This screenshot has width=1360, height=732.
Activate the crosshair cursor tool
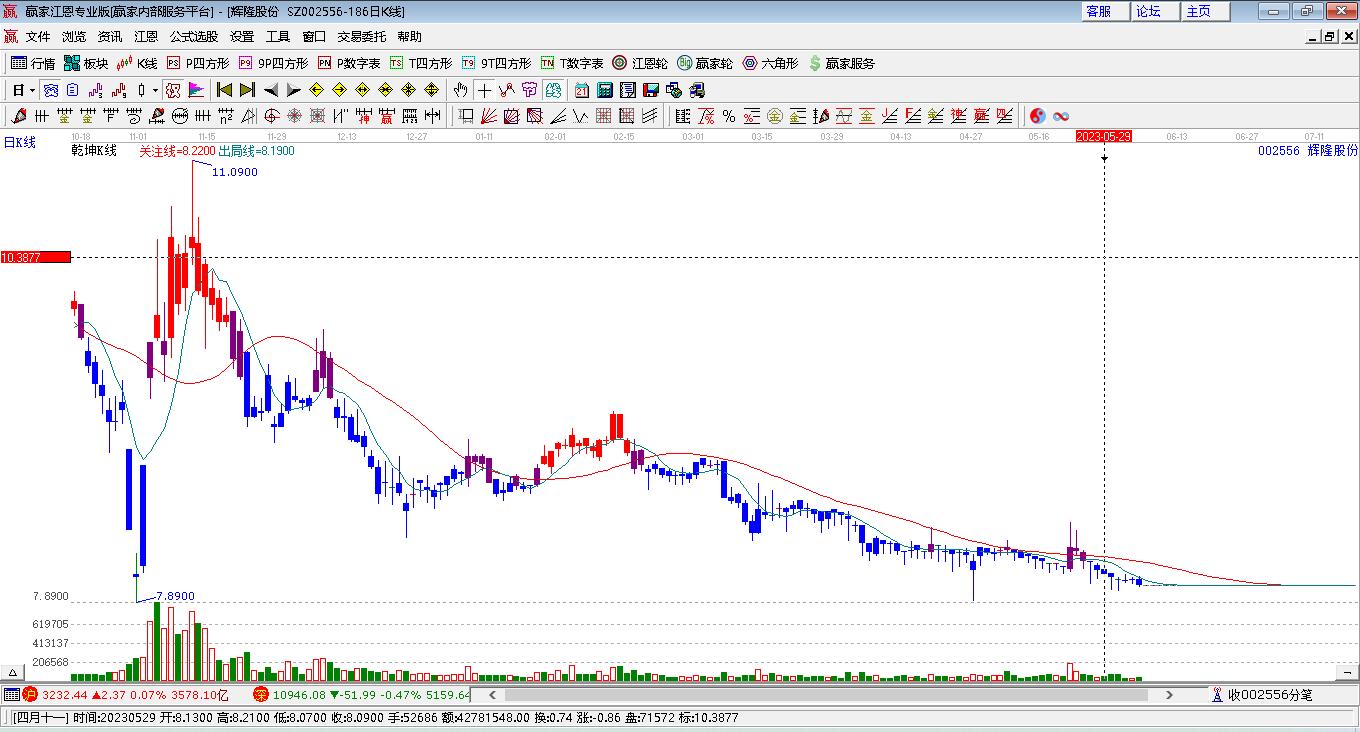pos(484,90)
